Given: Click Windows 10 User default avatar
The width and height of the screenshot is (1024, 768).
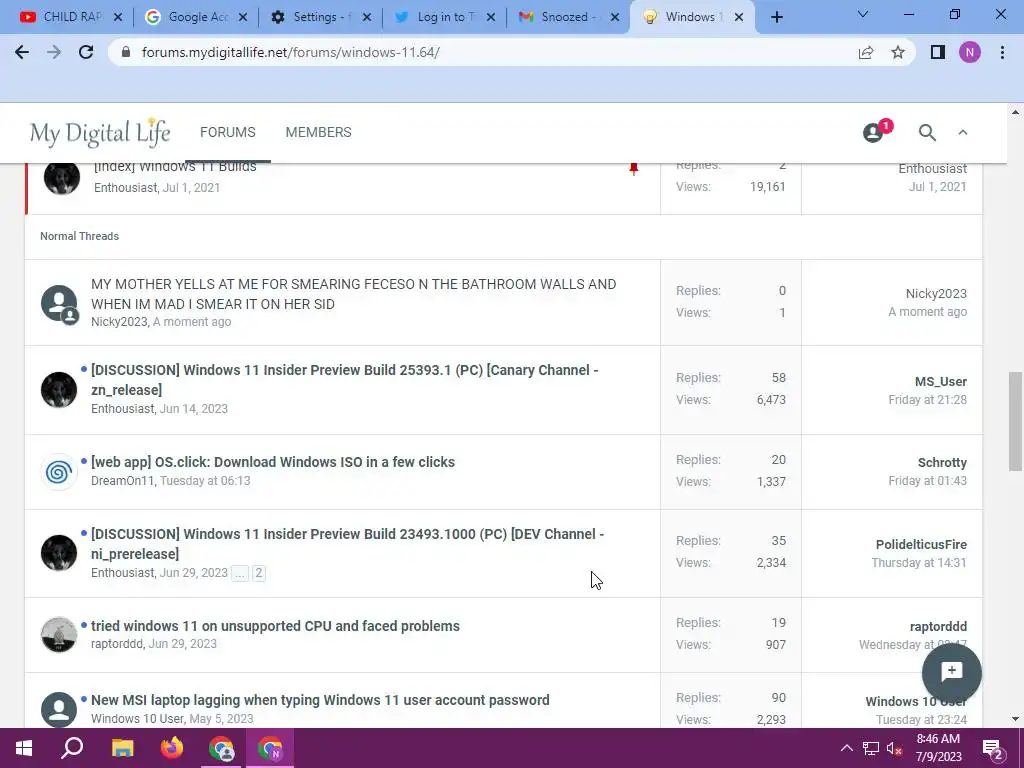Looking at the screenshot, I should [59, 709].
